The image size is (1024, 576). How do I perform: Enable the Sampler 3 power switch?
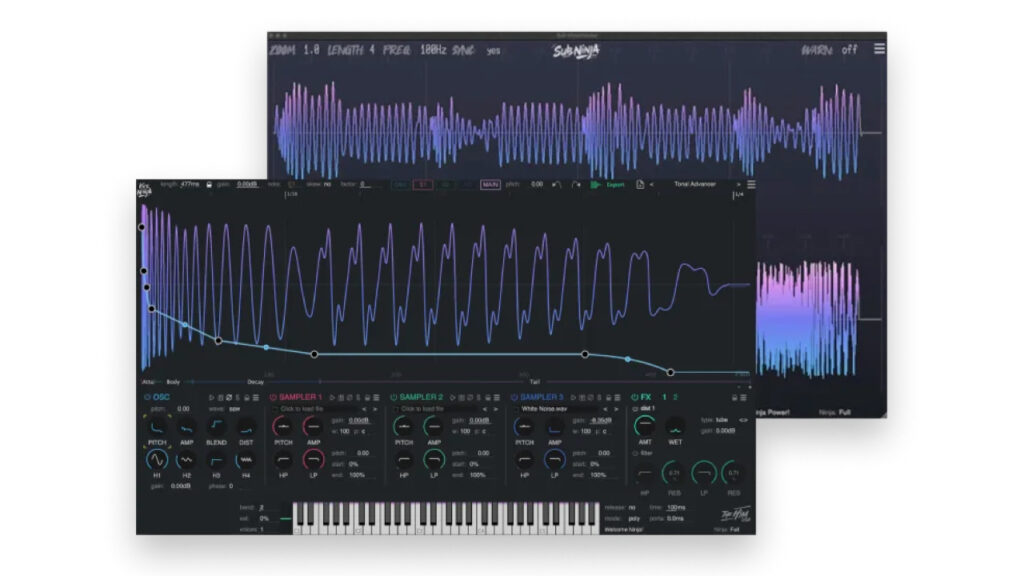514,397
